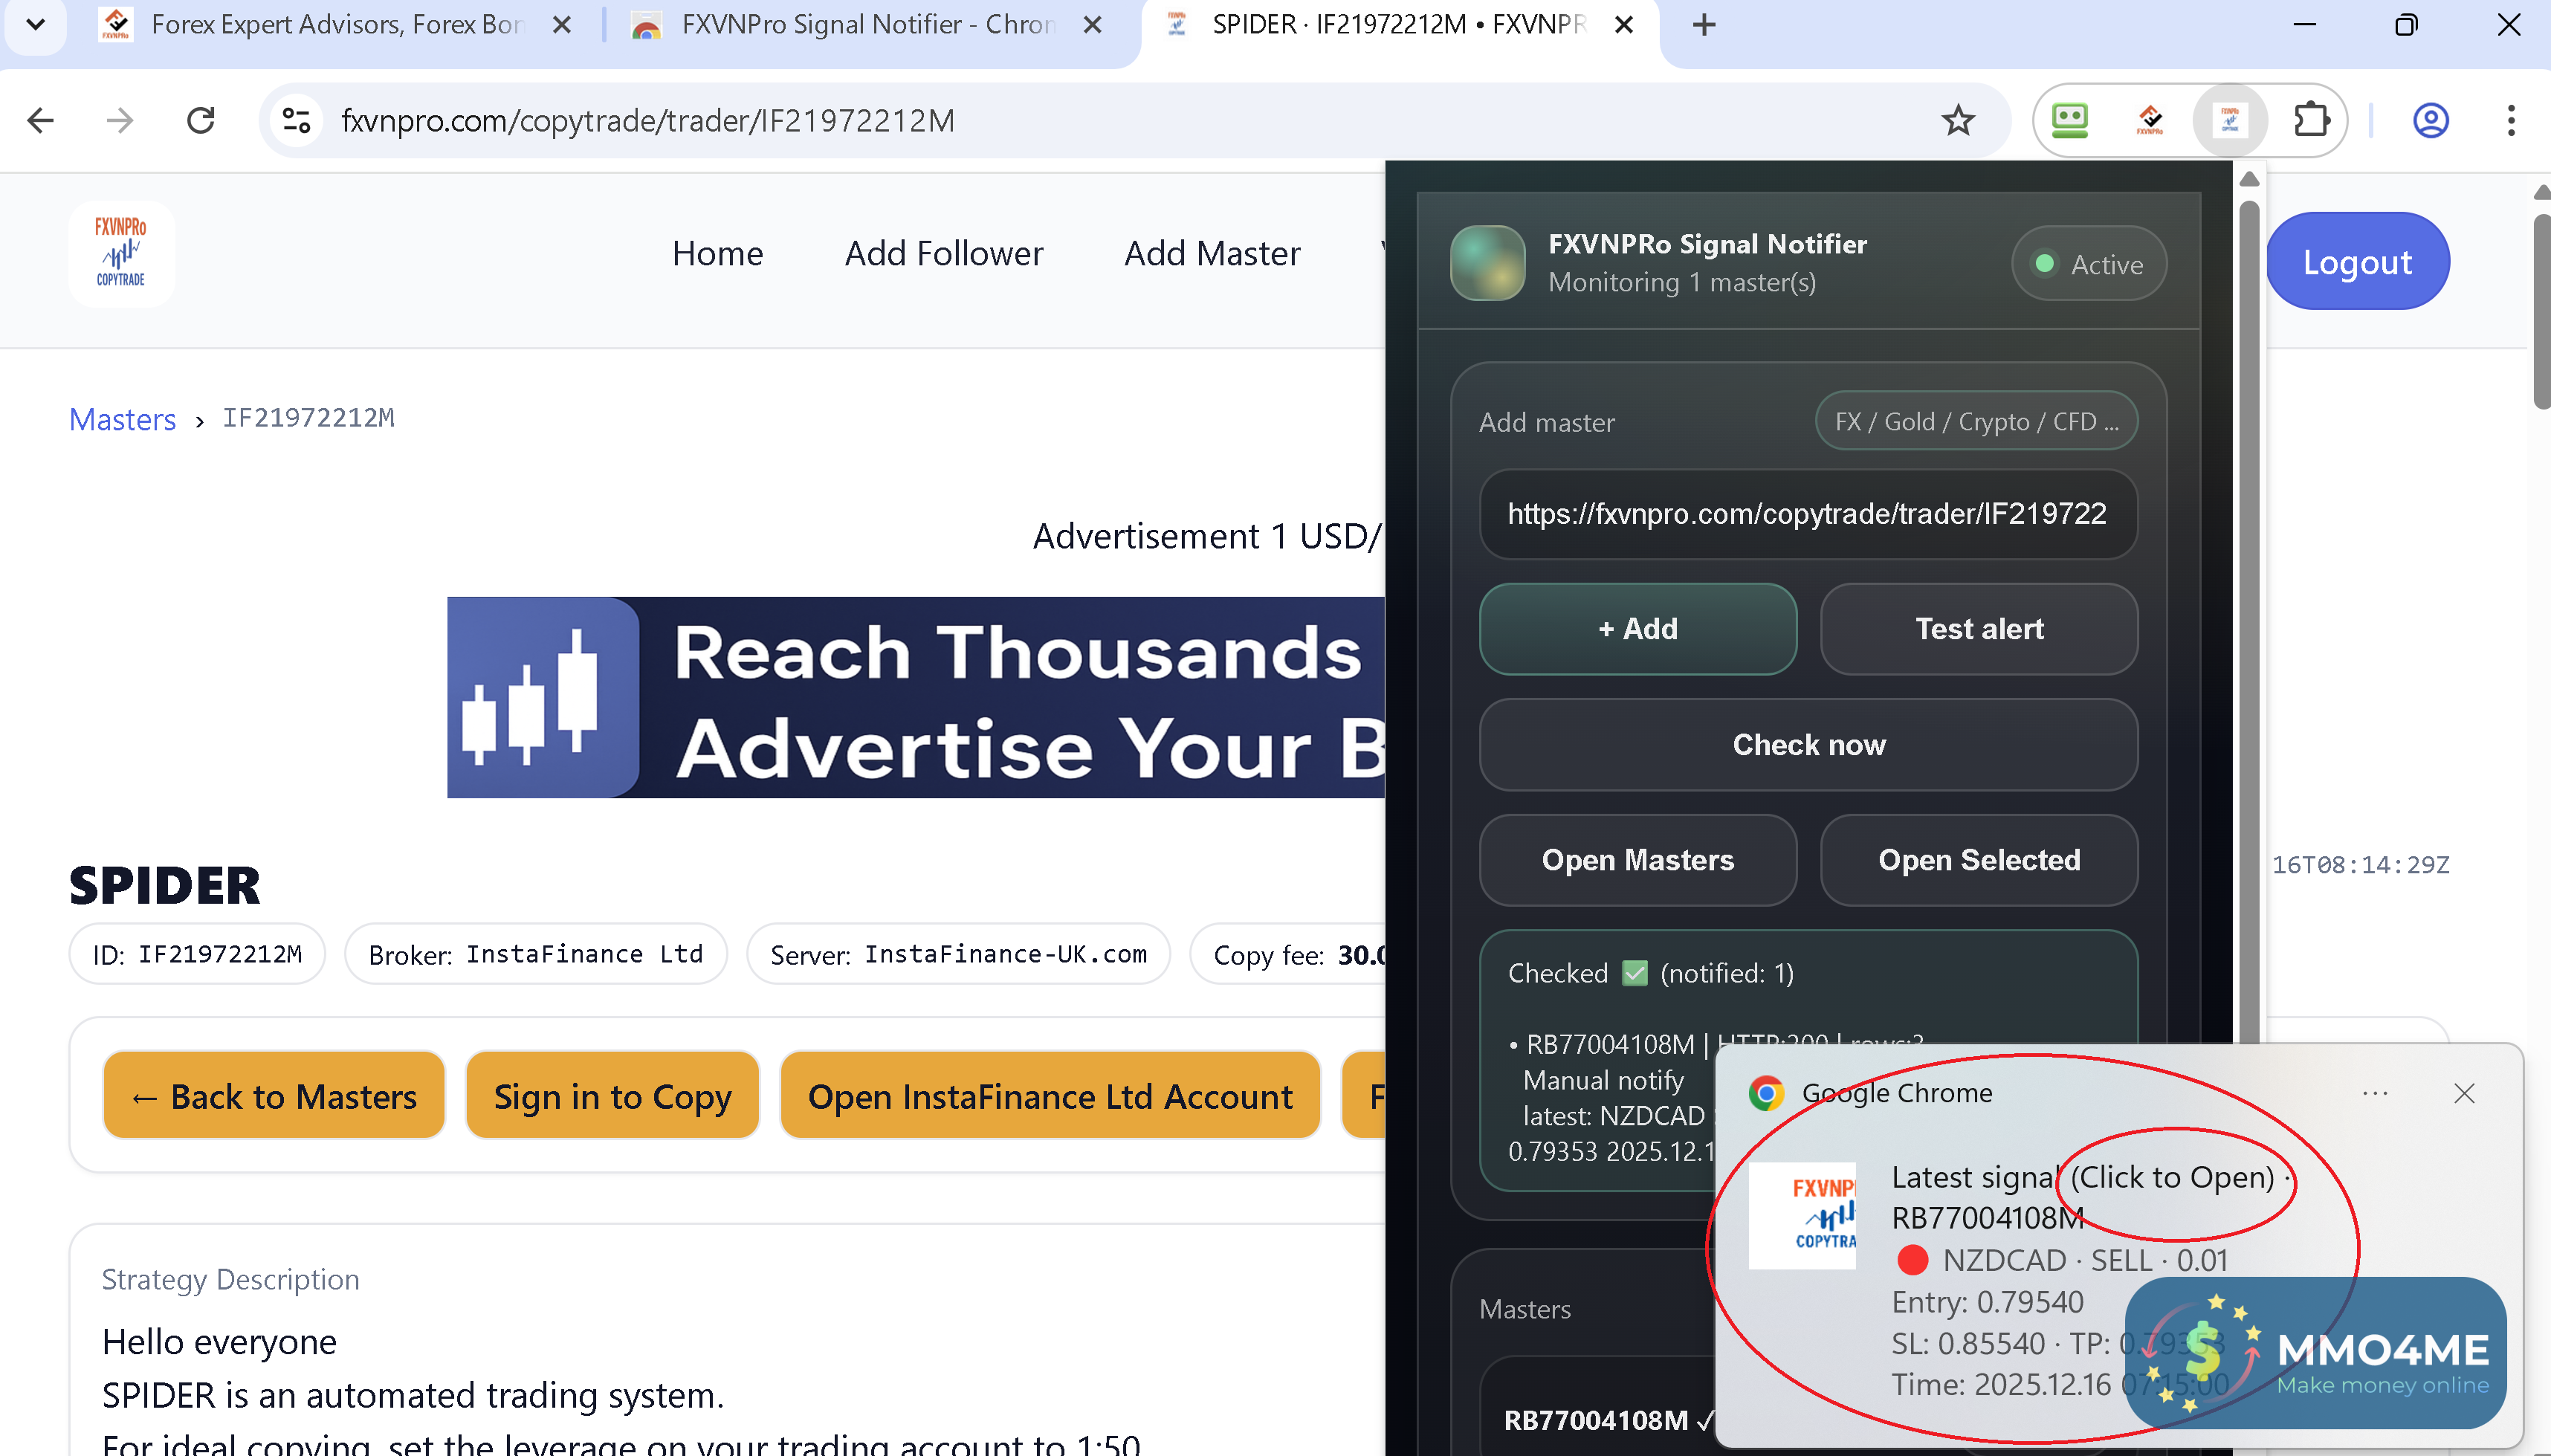Click the Masters breadcrumb link
2551x1456 pixels.
pos(122,419)
